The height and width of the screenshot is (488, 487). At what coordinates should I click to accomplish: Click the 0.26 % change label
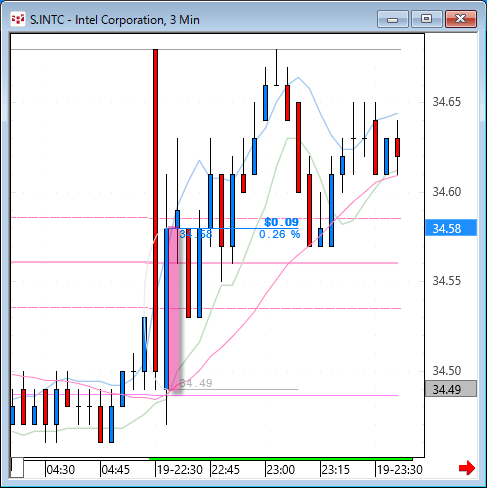pyautogui.click(x=279, y=234)
